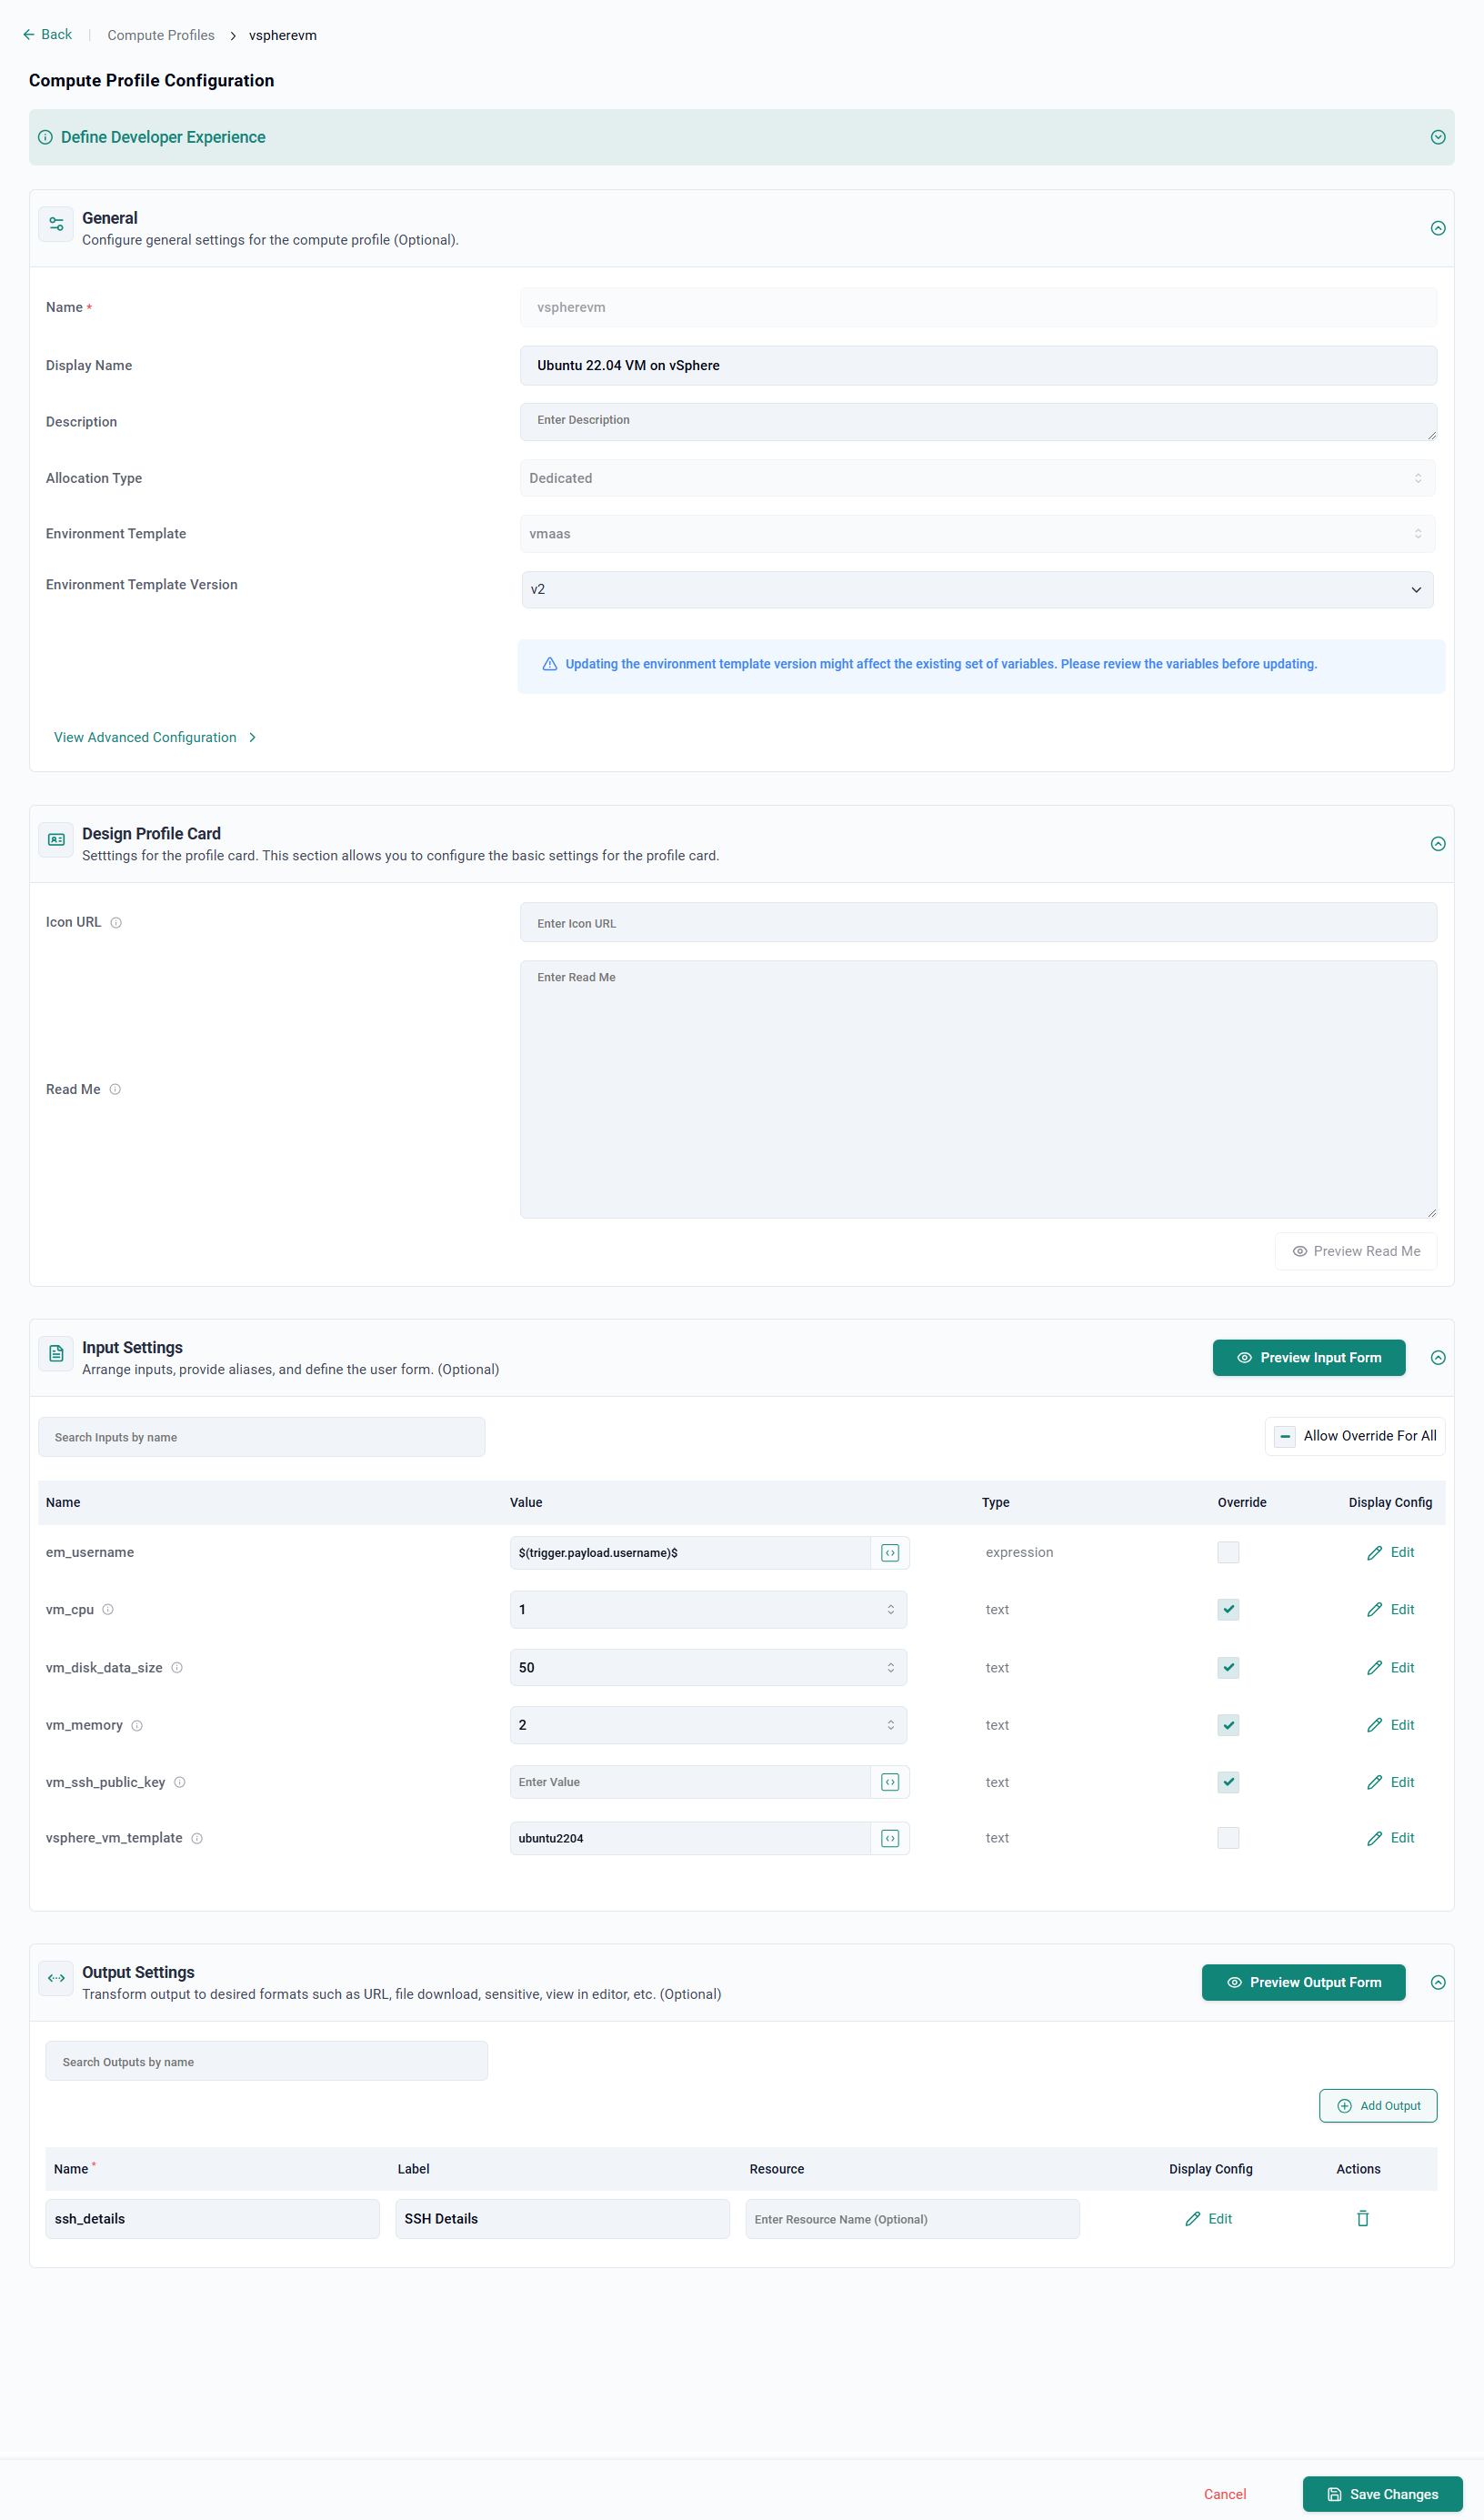Open the Allocation Type dropdown

pyautogui.click(x=977, y=479)
